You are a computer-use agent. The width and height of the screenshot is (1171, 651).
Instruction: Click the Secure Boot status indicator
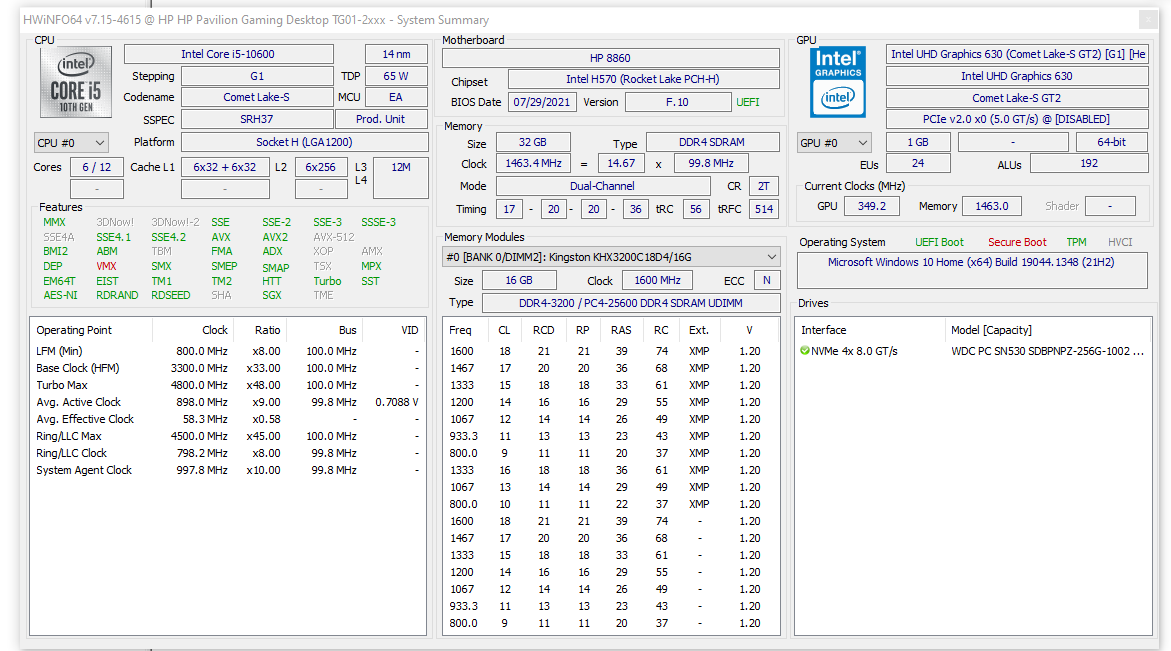(1017, 241)
